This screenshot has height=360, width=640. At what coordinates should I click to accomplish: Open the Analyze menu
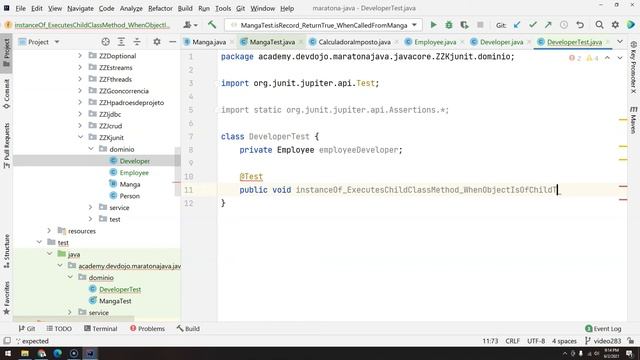[x=131, y=8]
